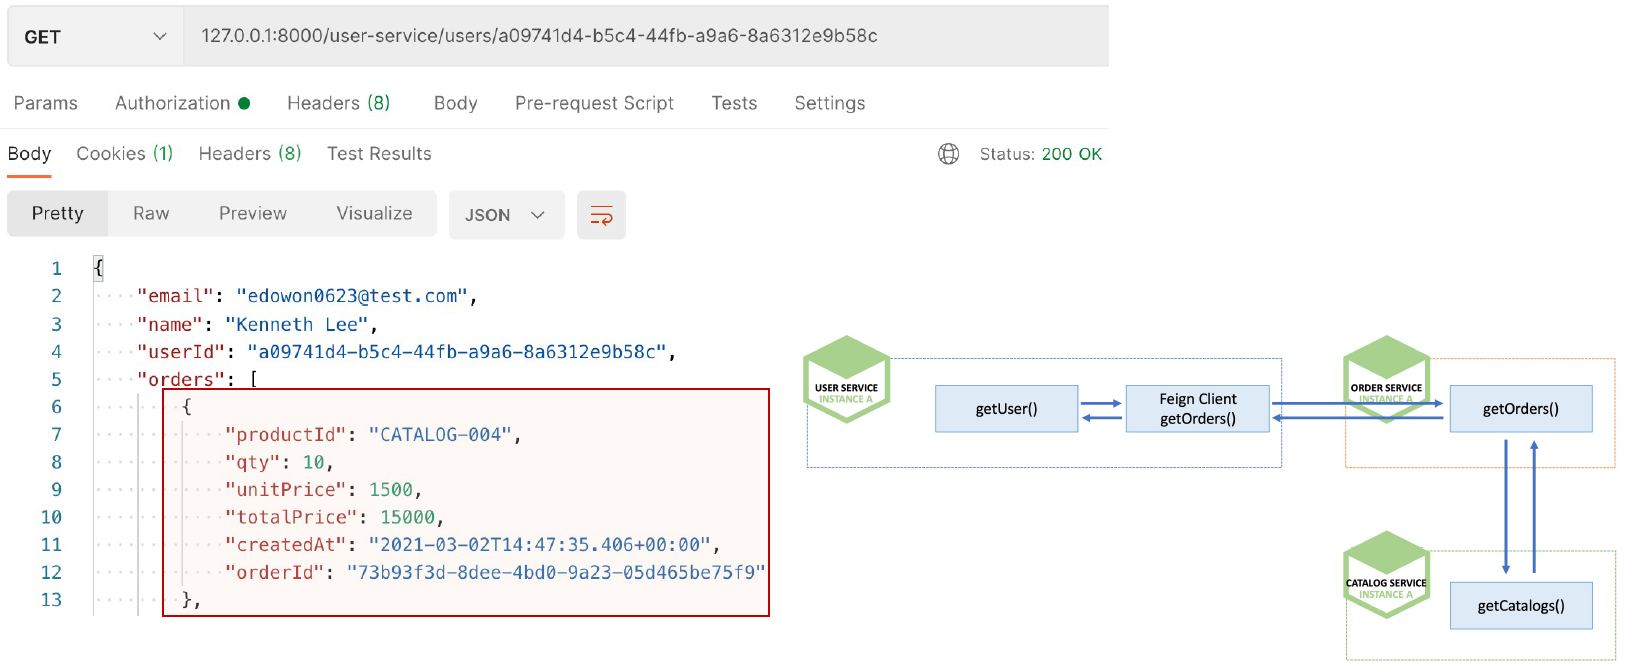Open the Cookies (1) response tab
1625x669 pixels.
point(125,153)
